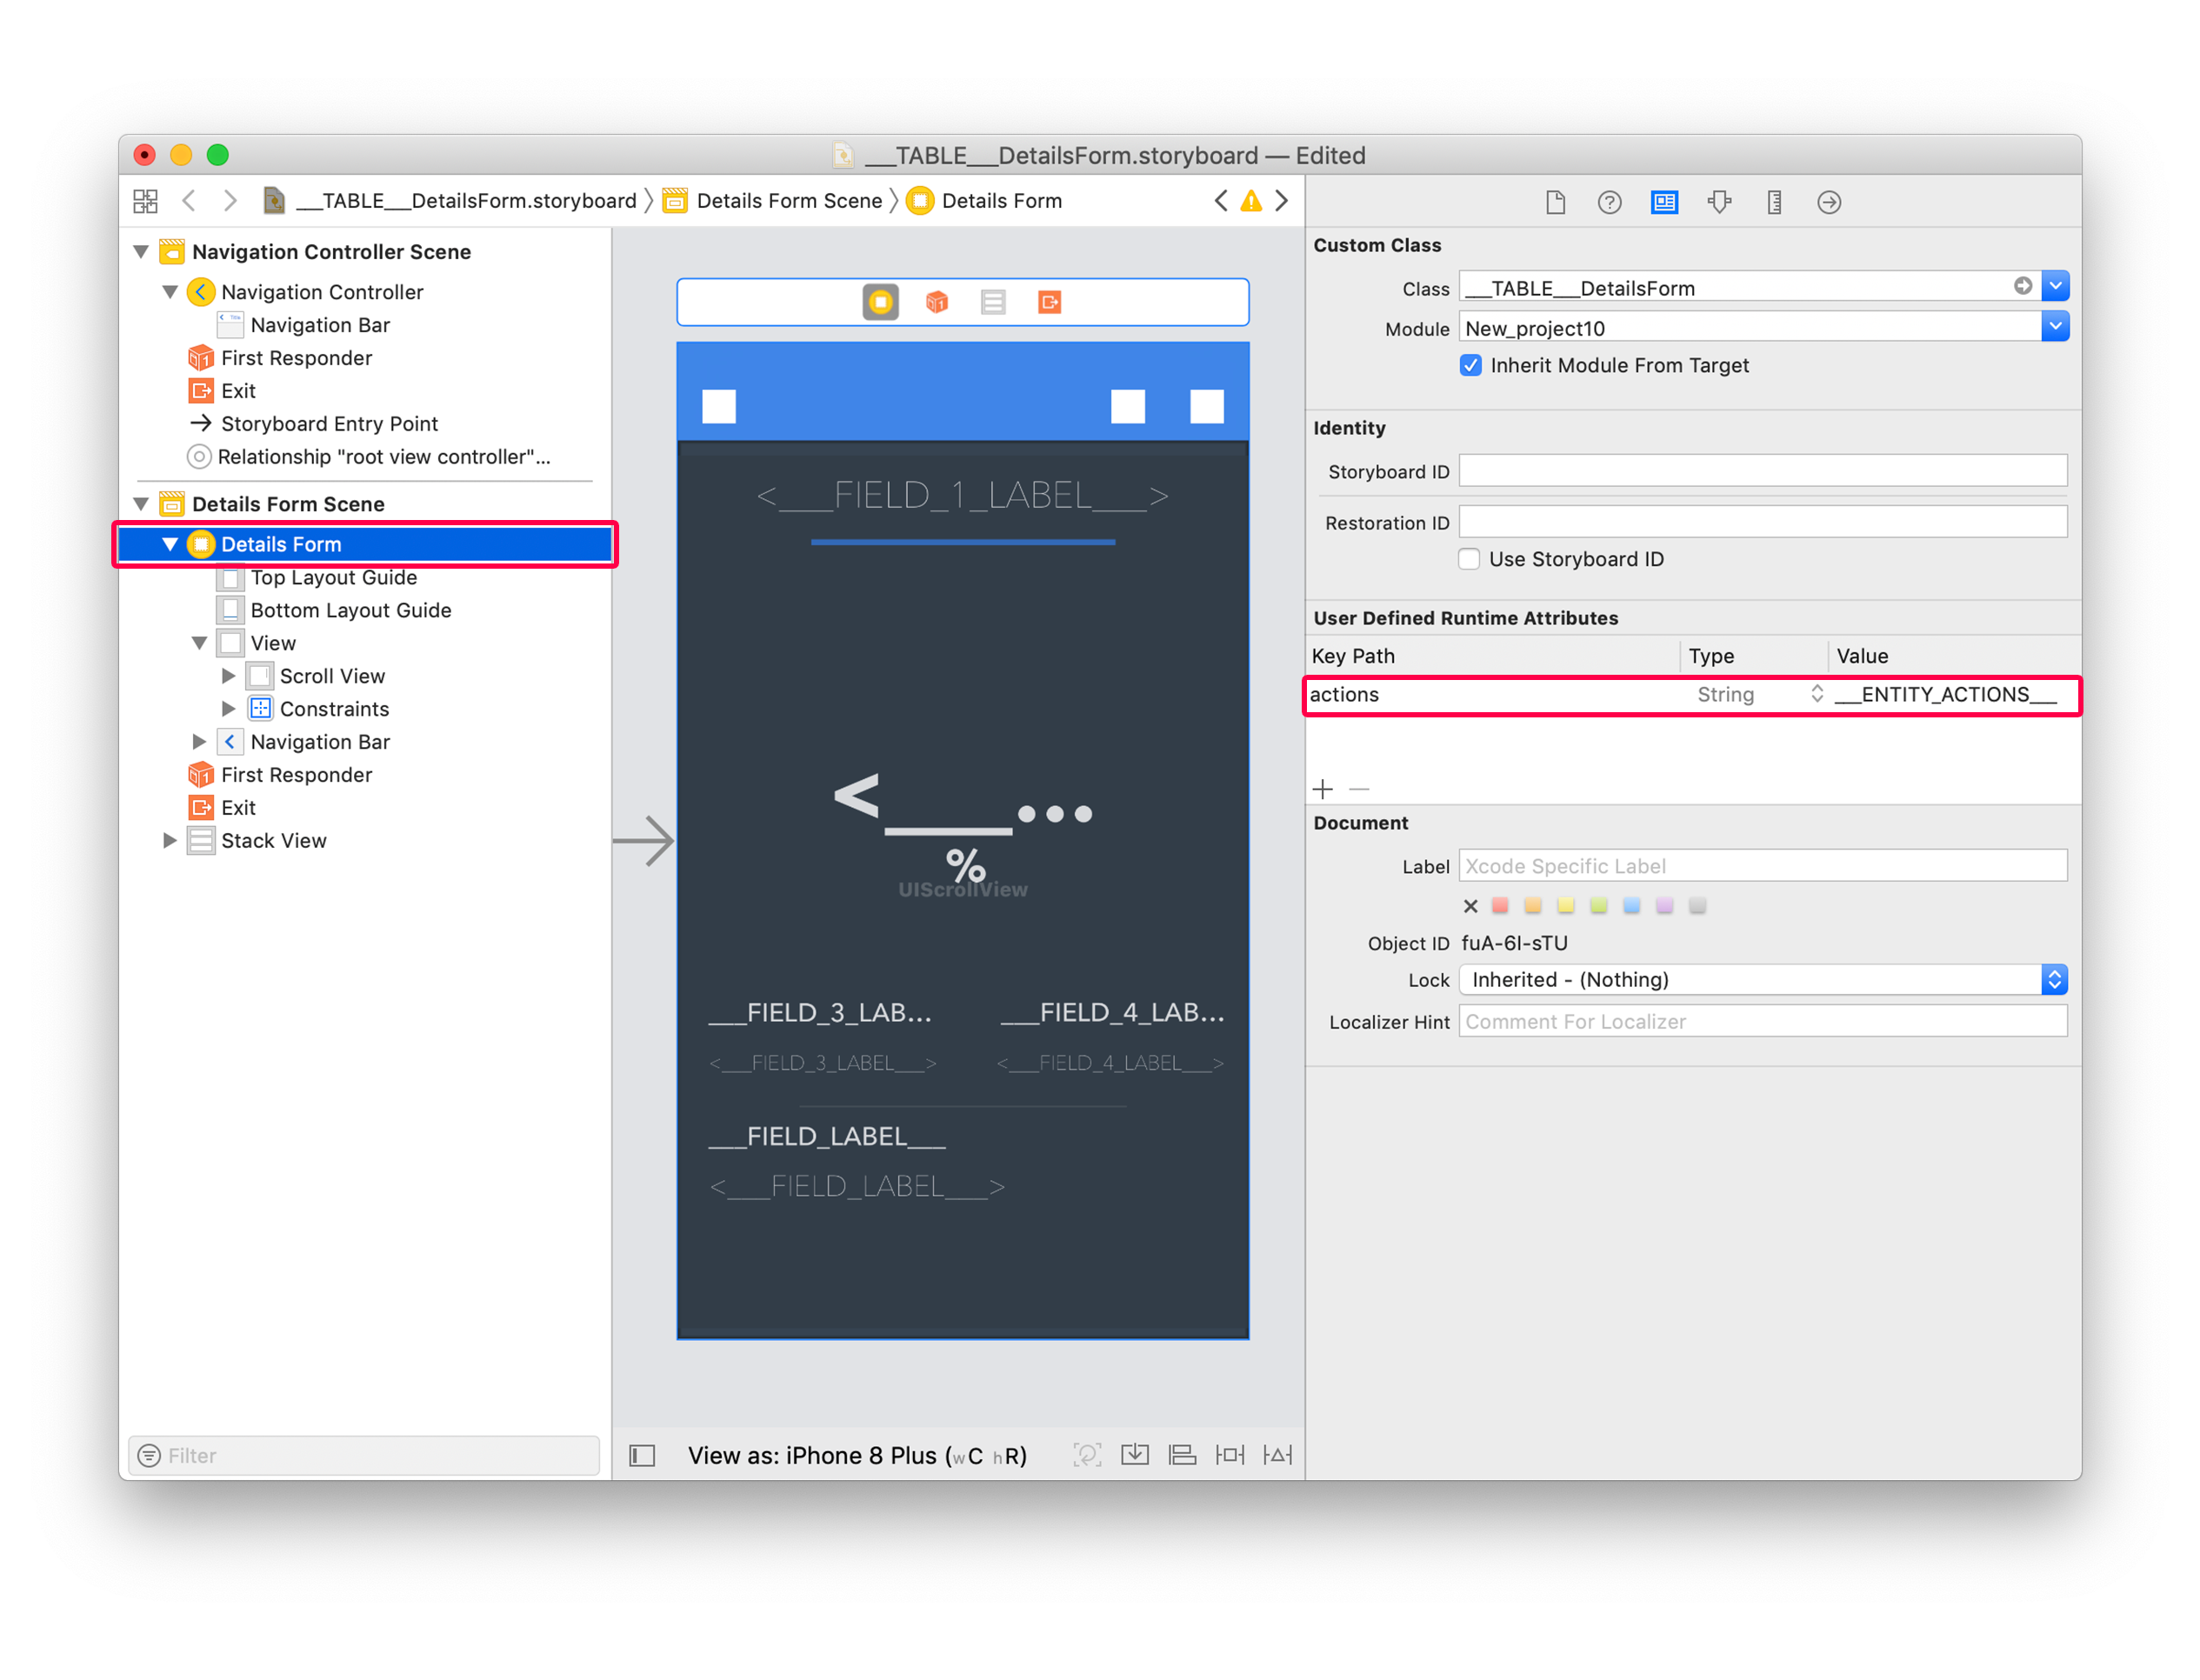2200x1680 pixels.
Task: Enable Use Storyboard ID checkbox
Action: point(1469,559)
